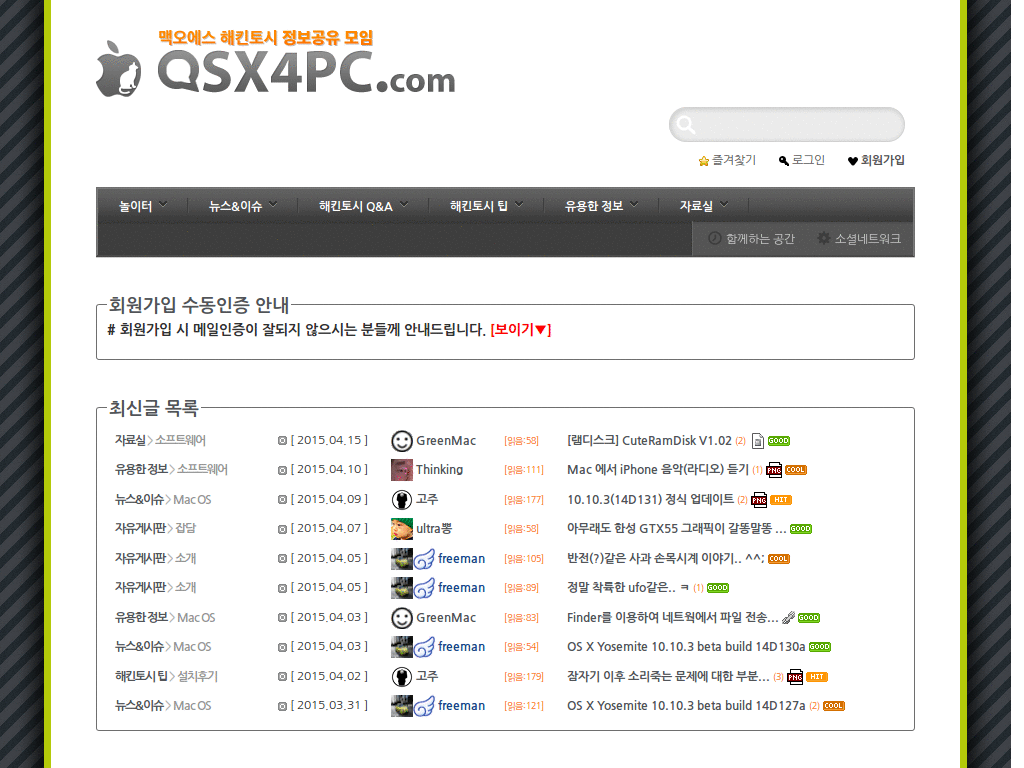Click the 즐겨찾기 link

coord(734,160)
